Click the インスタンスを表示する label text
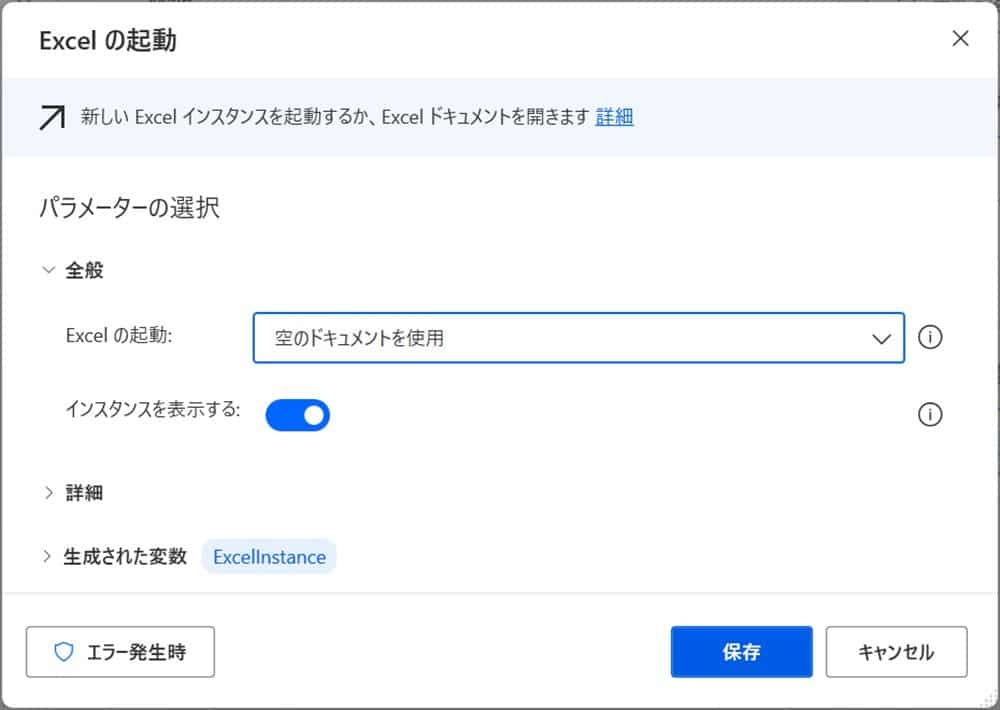 pyautogui.click(x=153, y=410)
